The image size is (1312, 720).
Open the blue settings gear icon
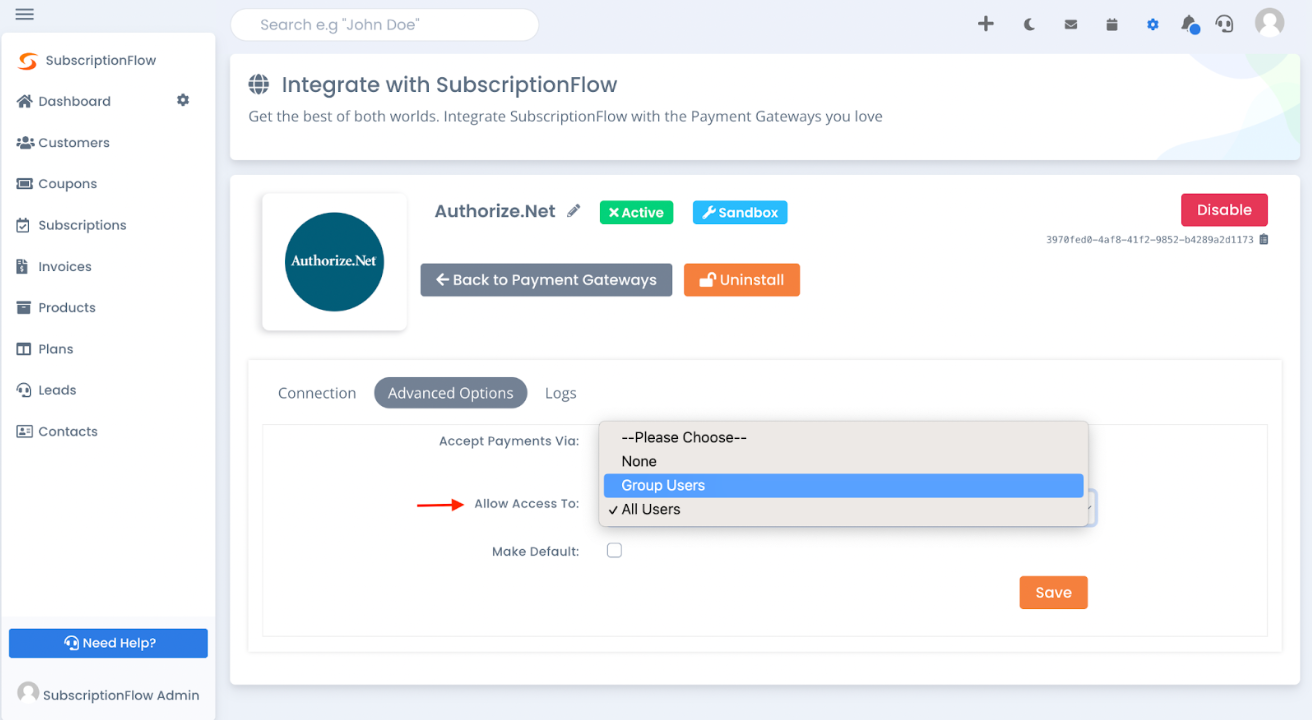tap(1153, 24)
